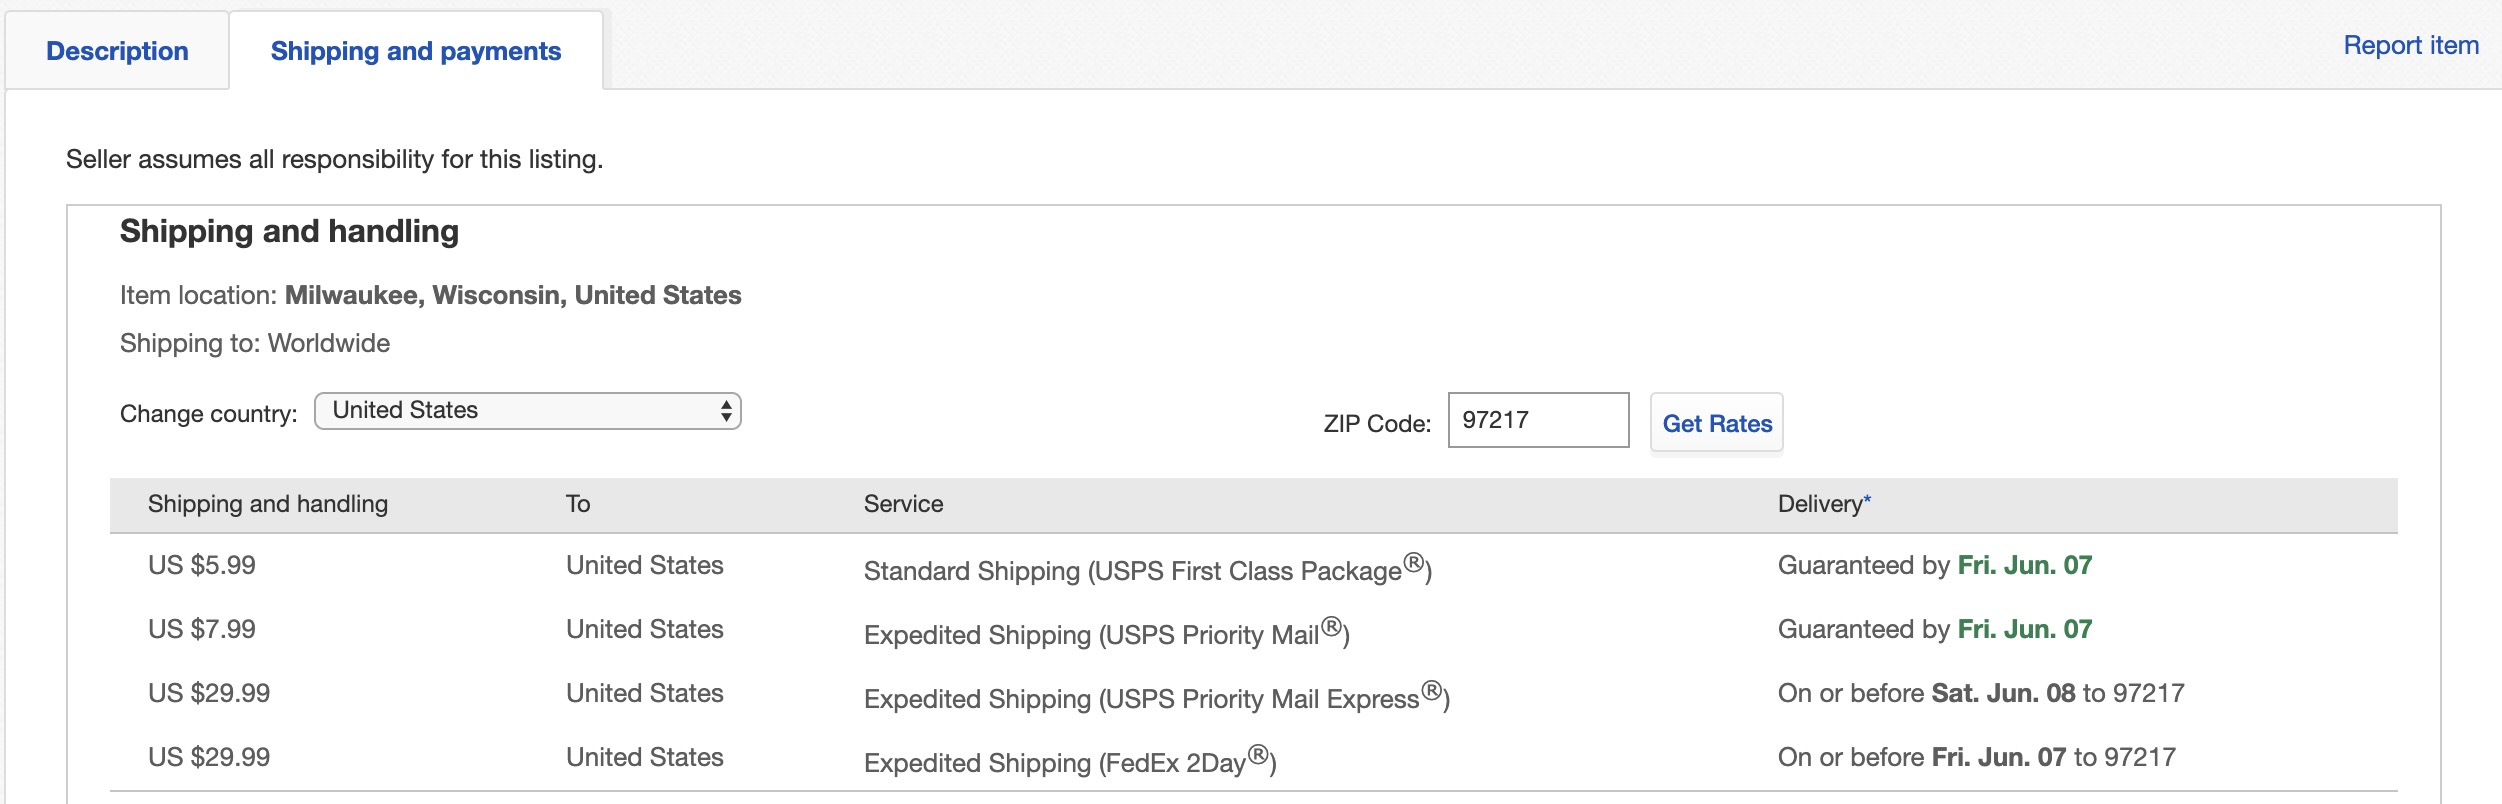Screen dimensions: 2502x804
Task: Open the Change country dropdown
Action: click(x=526, y=411)
